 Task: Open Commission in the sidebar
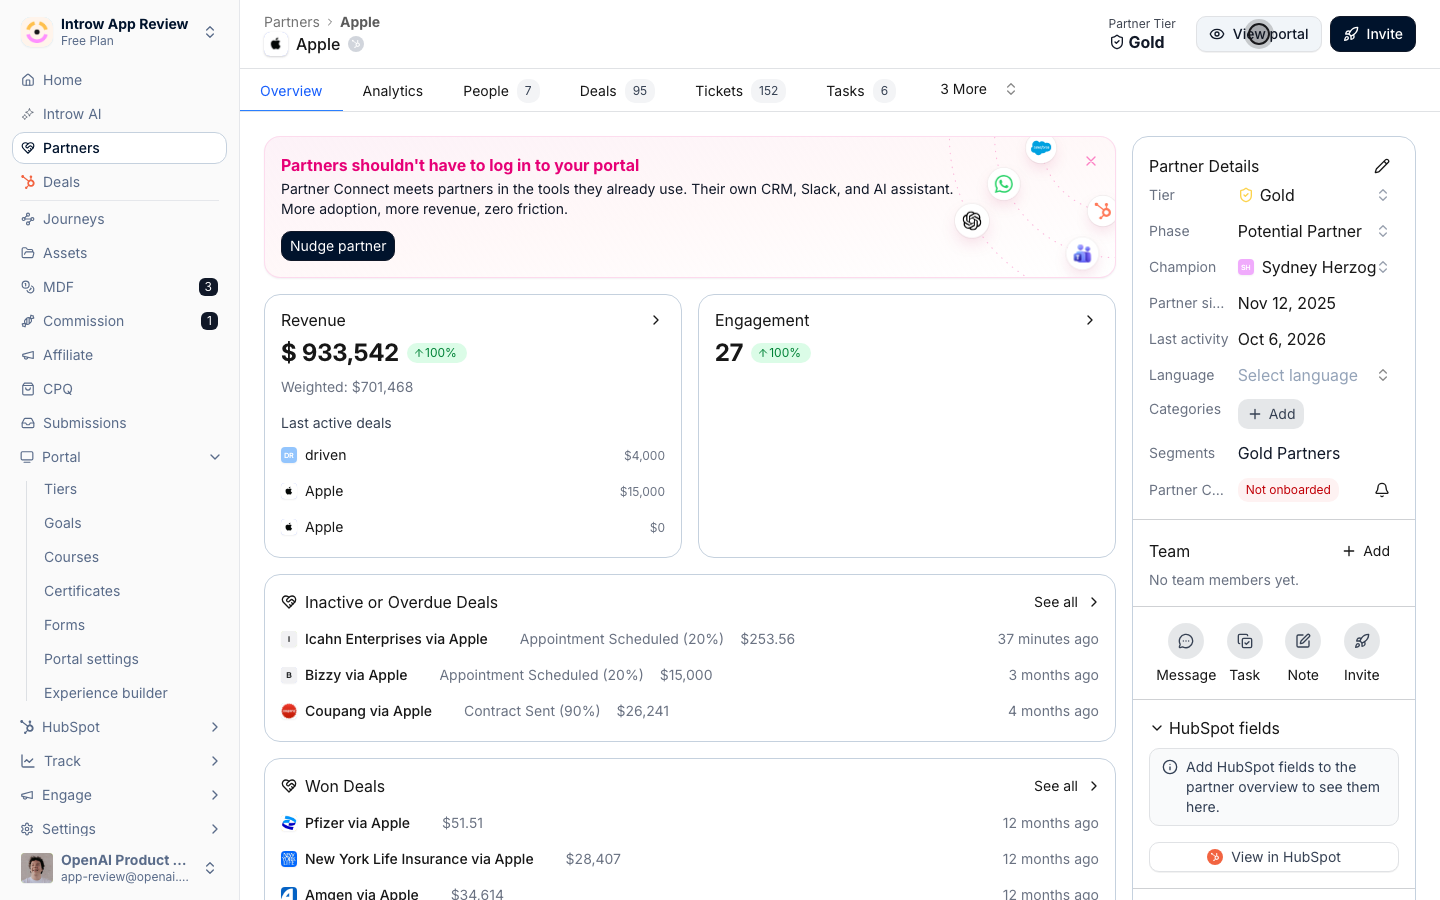coord(119,321)
